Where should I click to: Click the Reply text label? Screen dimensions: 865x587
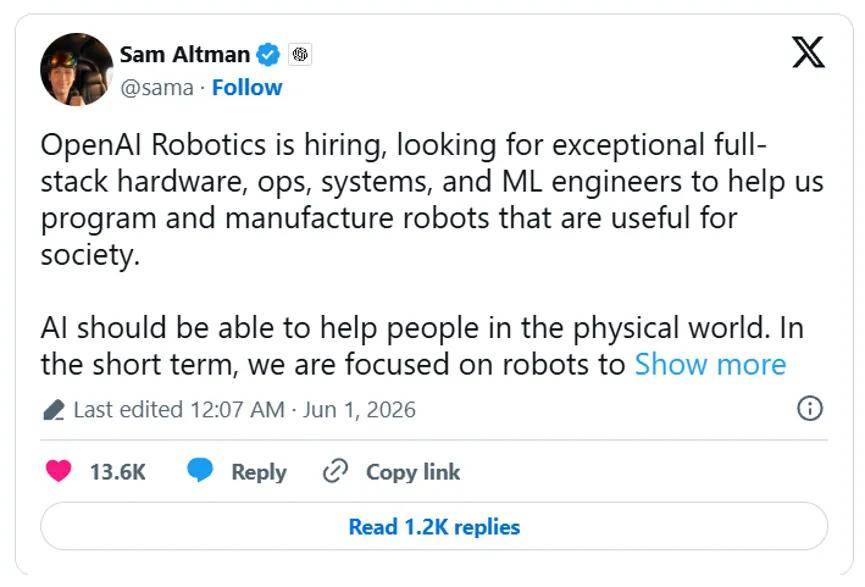click(259, 472)
